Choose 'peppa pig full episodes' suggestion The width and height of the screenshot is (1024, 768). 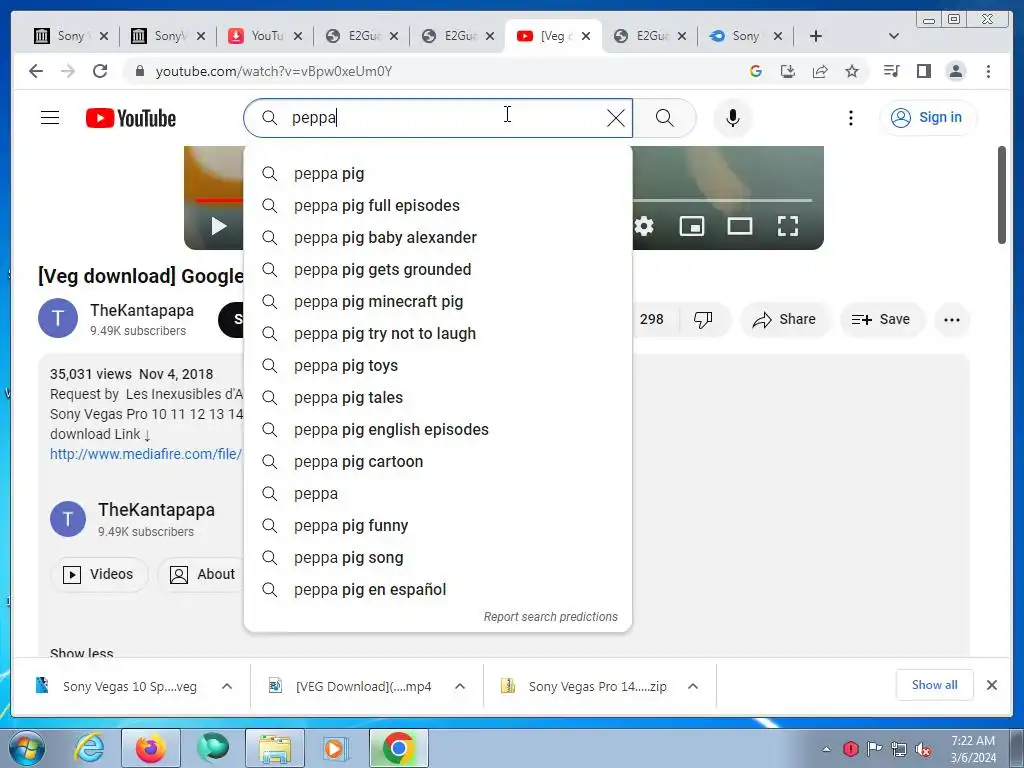pyautogui.click(x=438, y=206)
